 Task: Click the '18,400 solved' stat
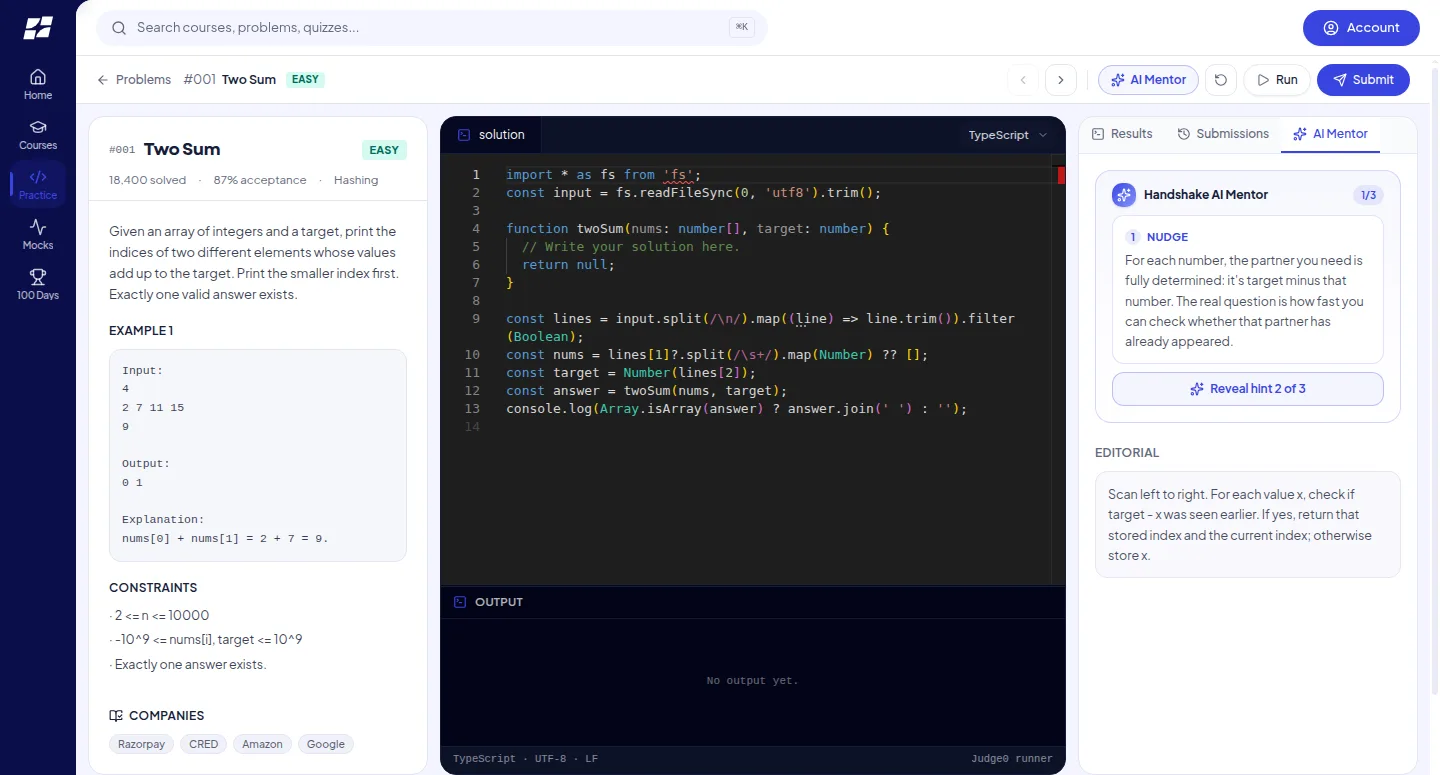pos(147,180)
